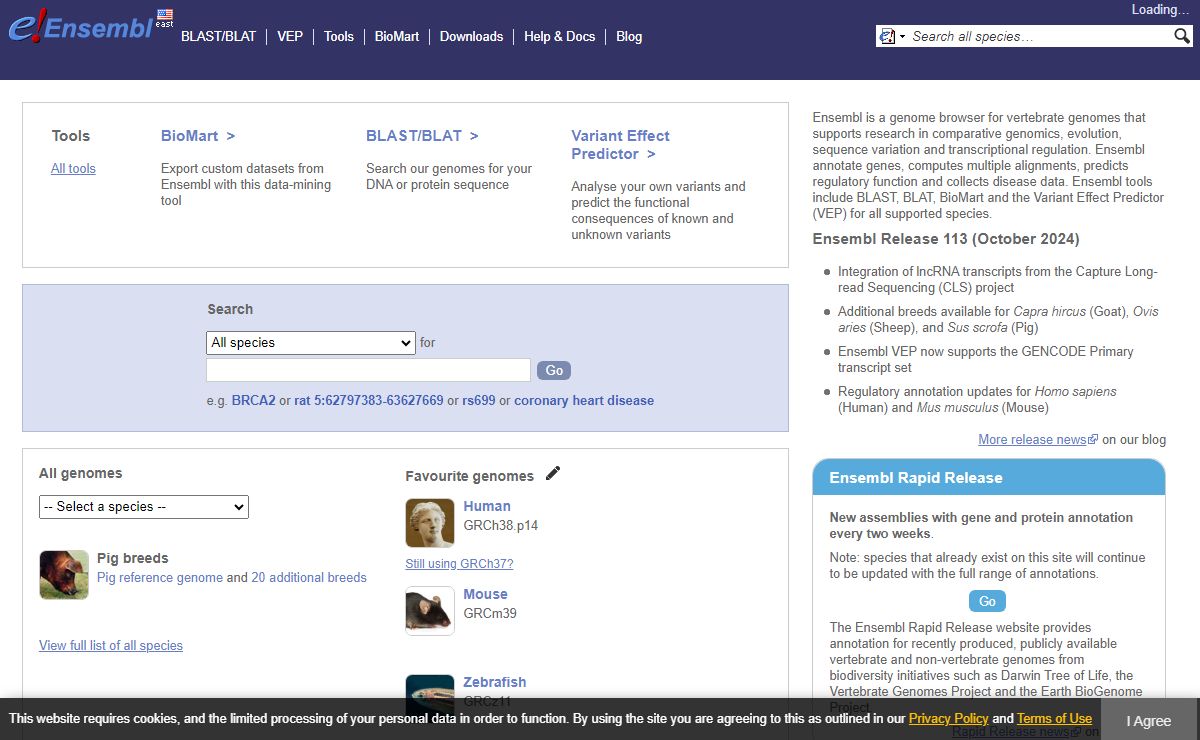Open the Pig reference genome link
1200x740 pixels.
pyautogui.click(x=160, y=578)
